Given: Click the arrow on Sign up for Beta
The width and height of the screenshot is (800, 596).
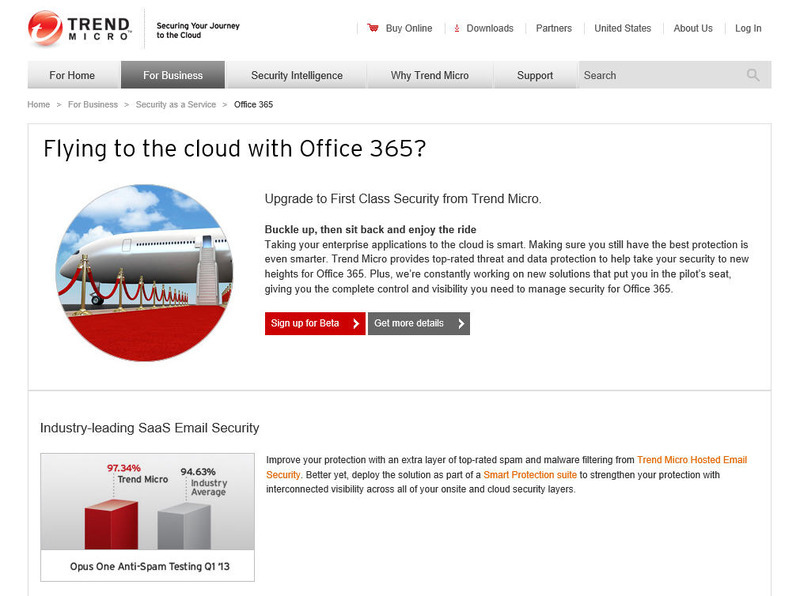Looking at the screenshot, I should click(356, 324).
